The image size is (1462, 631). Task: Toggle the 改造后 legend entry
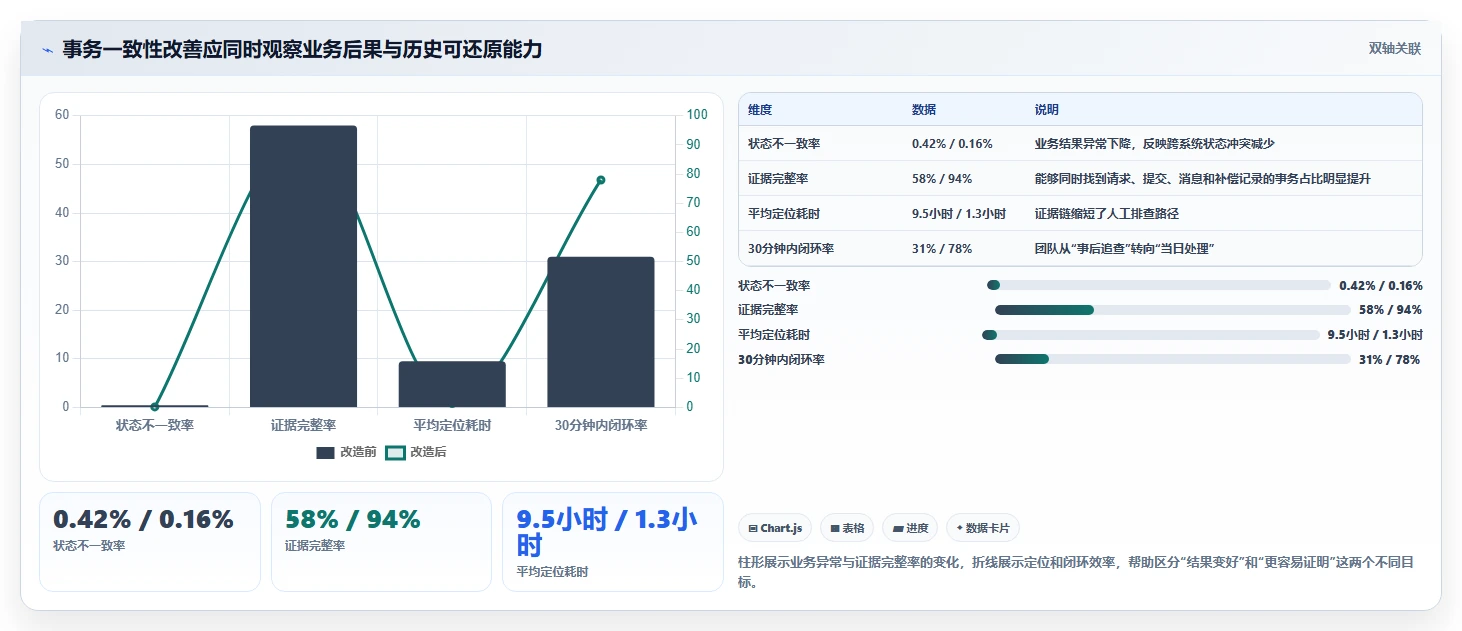[x=416, y=452]
